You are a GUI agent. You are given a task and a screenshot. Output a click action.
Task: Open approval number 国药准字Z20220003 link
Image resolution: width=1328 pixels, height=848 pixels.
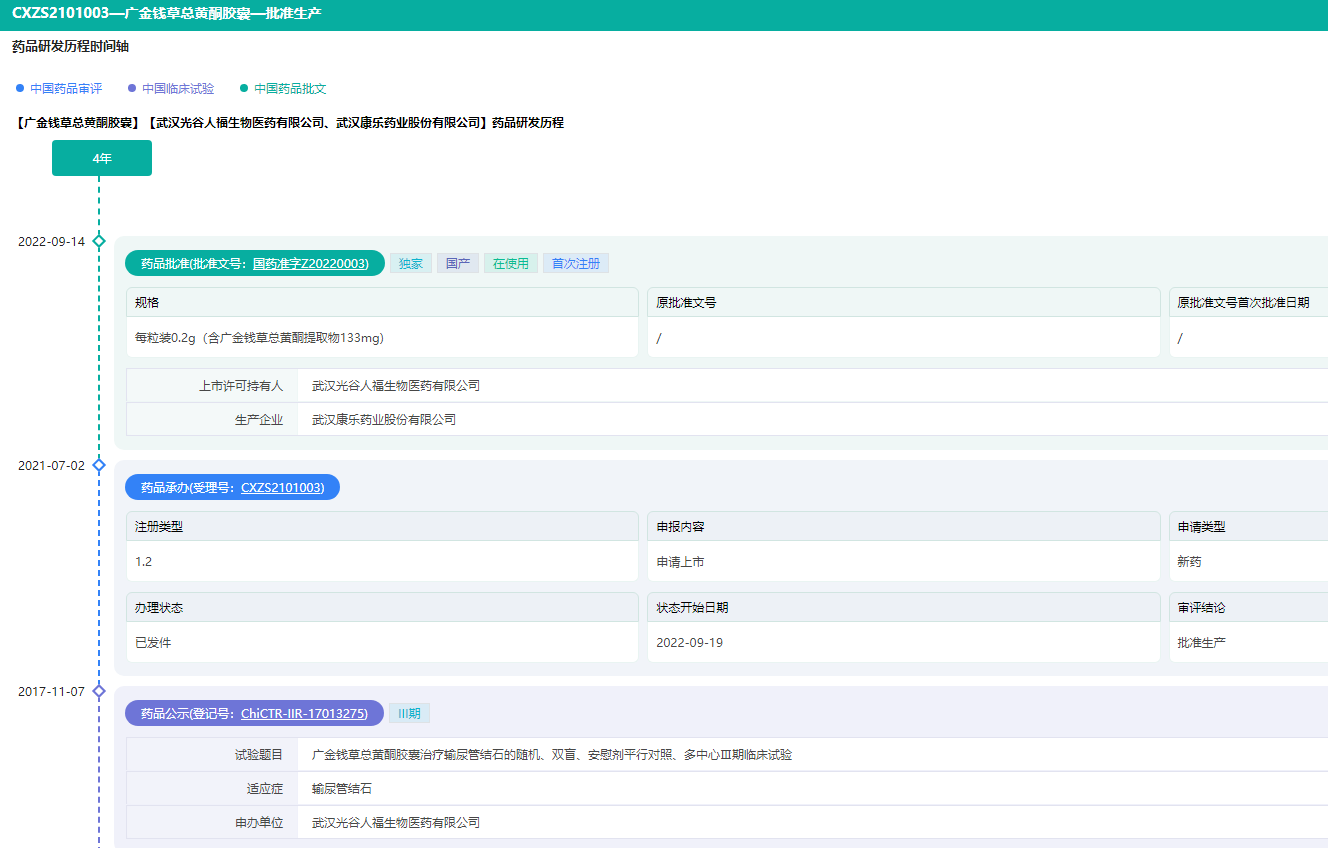point(310,264)
